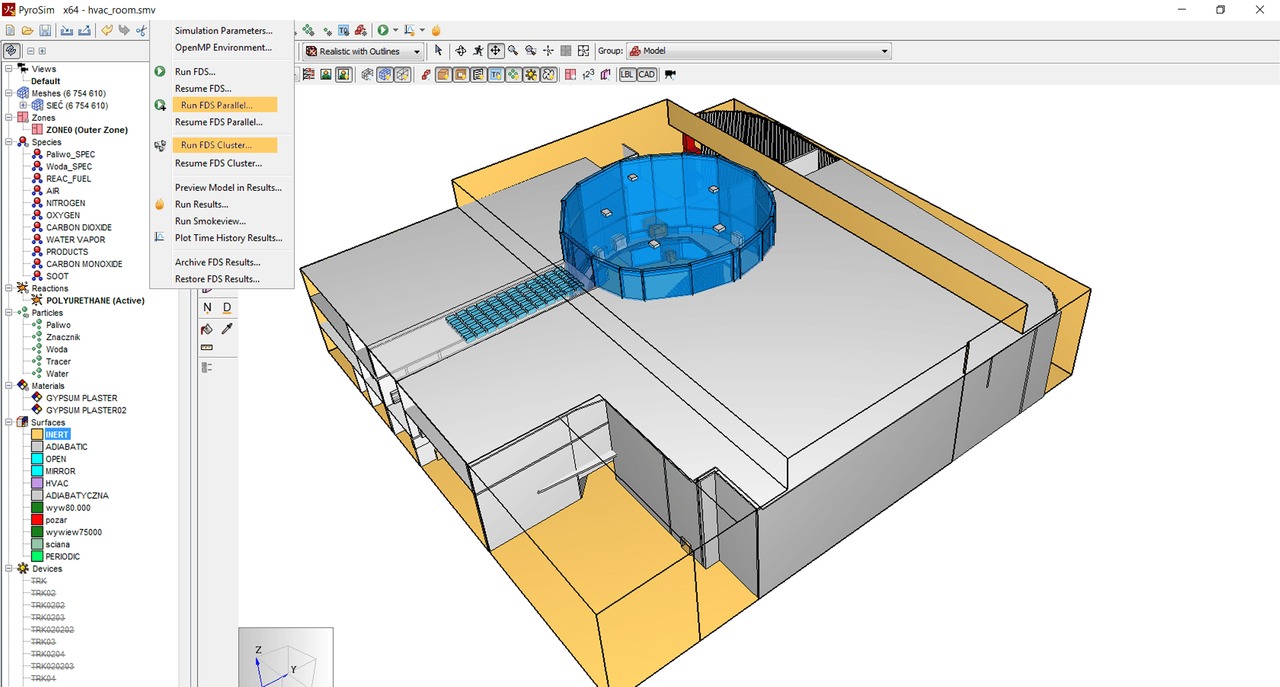Image resolution: width=1280 pixels, height=687 pixels.
Task: Click the Undo arrow icon
Action: (x=106, y=30)
